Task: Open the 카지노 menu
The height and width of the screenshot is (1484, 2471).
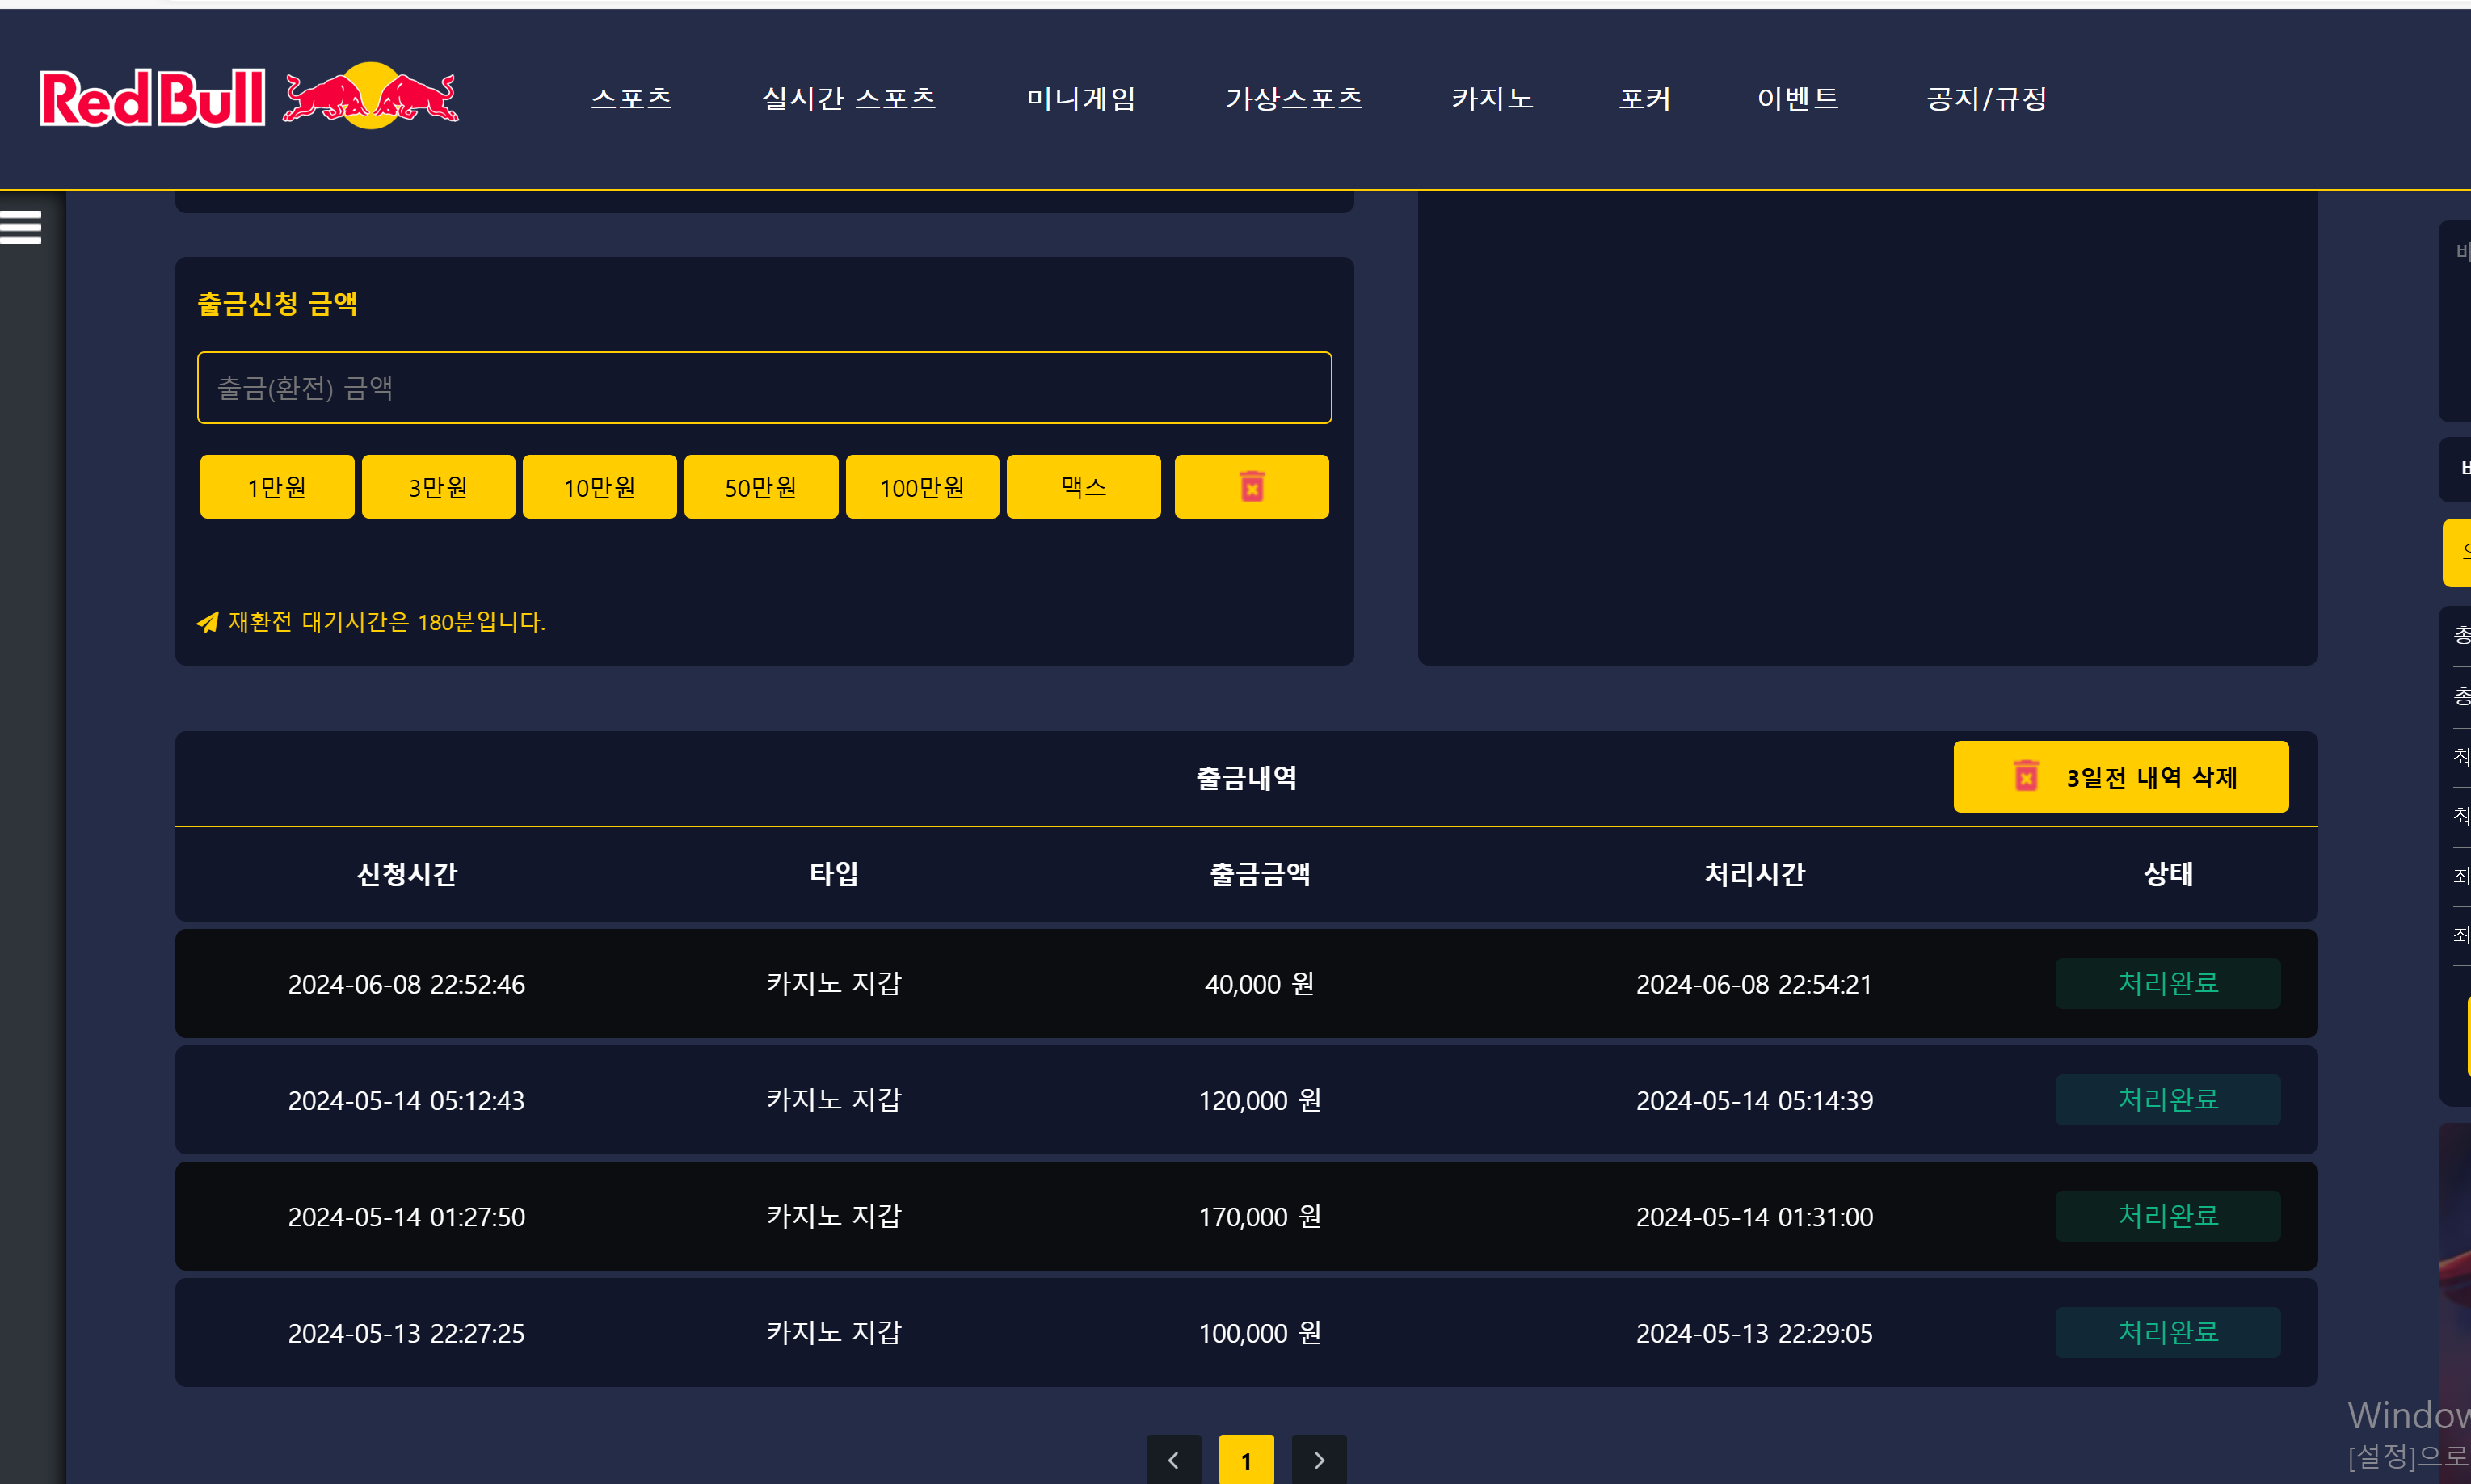Action: (x=1492, y=98)
